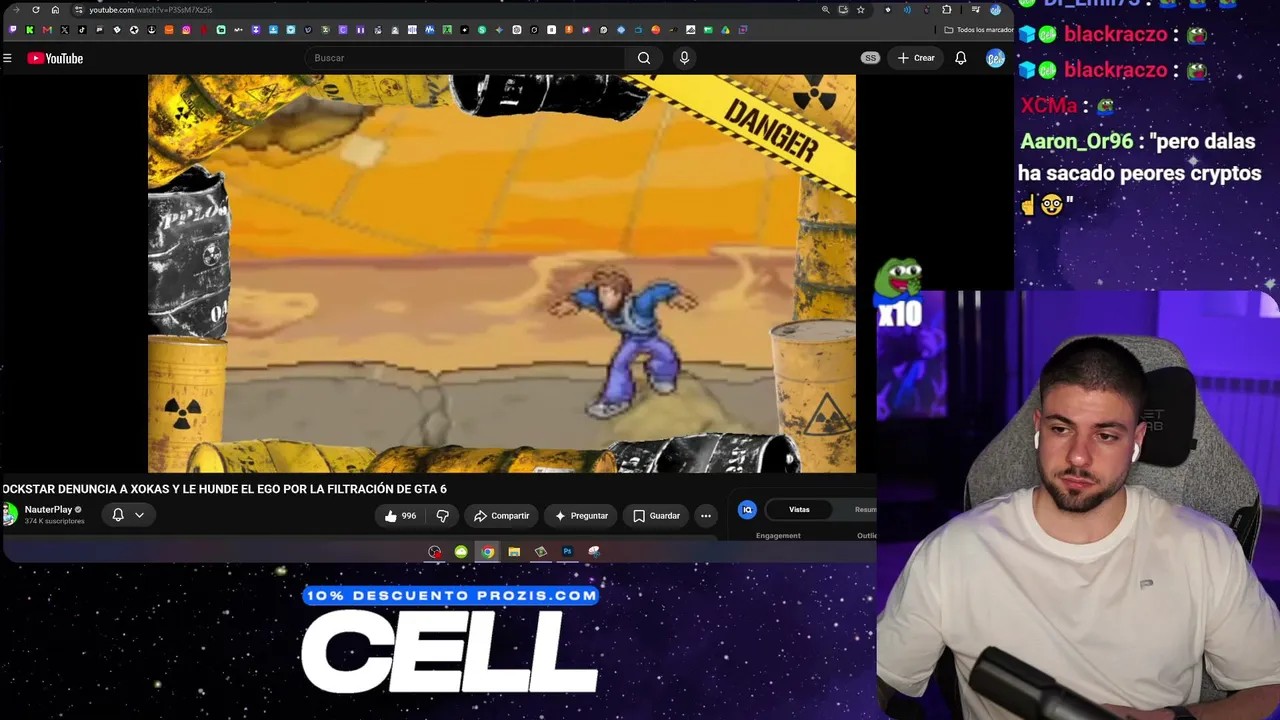
Task: Focus the YouTube Buscar search field
Action: pyautogui.click(x=465, y=58)
